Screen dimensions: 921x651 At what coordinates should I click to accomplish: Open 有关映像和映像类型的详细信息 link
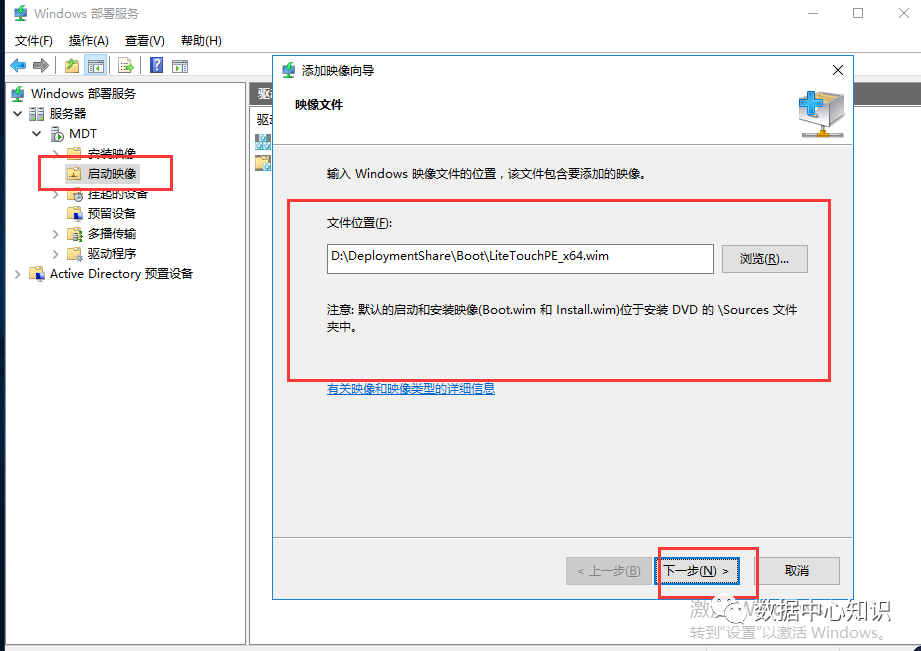[411, 388]
